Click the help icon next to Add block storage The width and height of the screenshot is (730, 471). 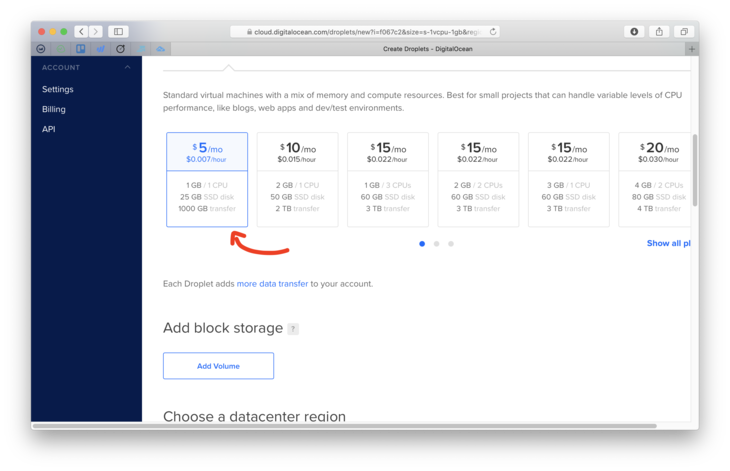click(293, 329)
